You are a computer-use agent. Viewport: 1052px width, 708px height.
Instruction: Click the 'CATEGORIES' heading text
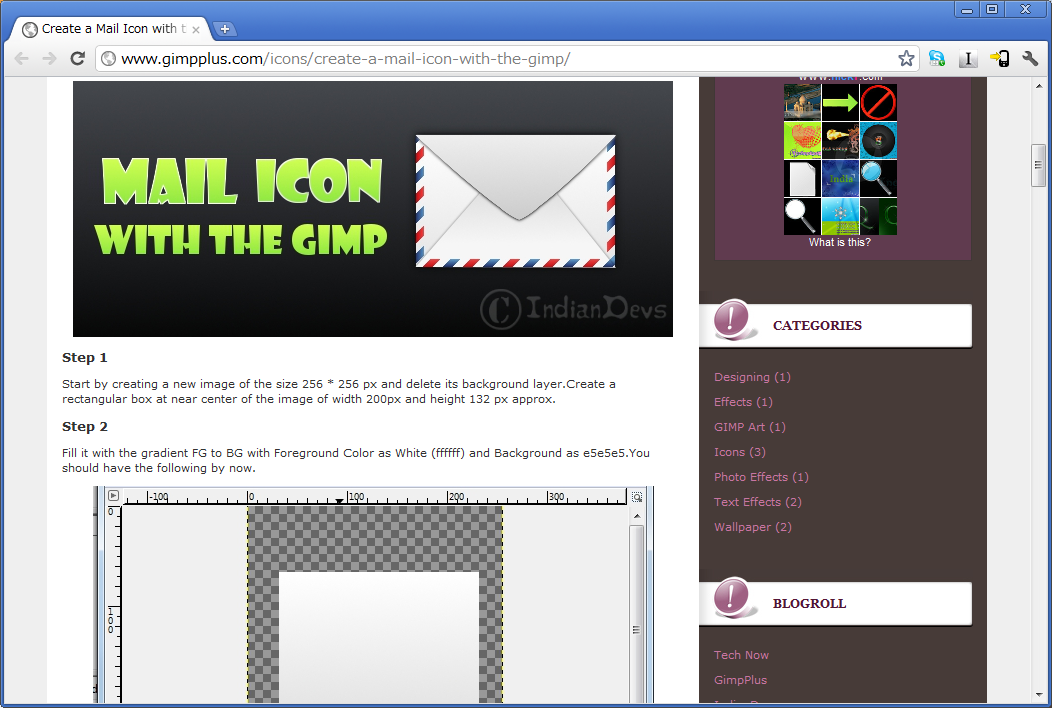817,325
